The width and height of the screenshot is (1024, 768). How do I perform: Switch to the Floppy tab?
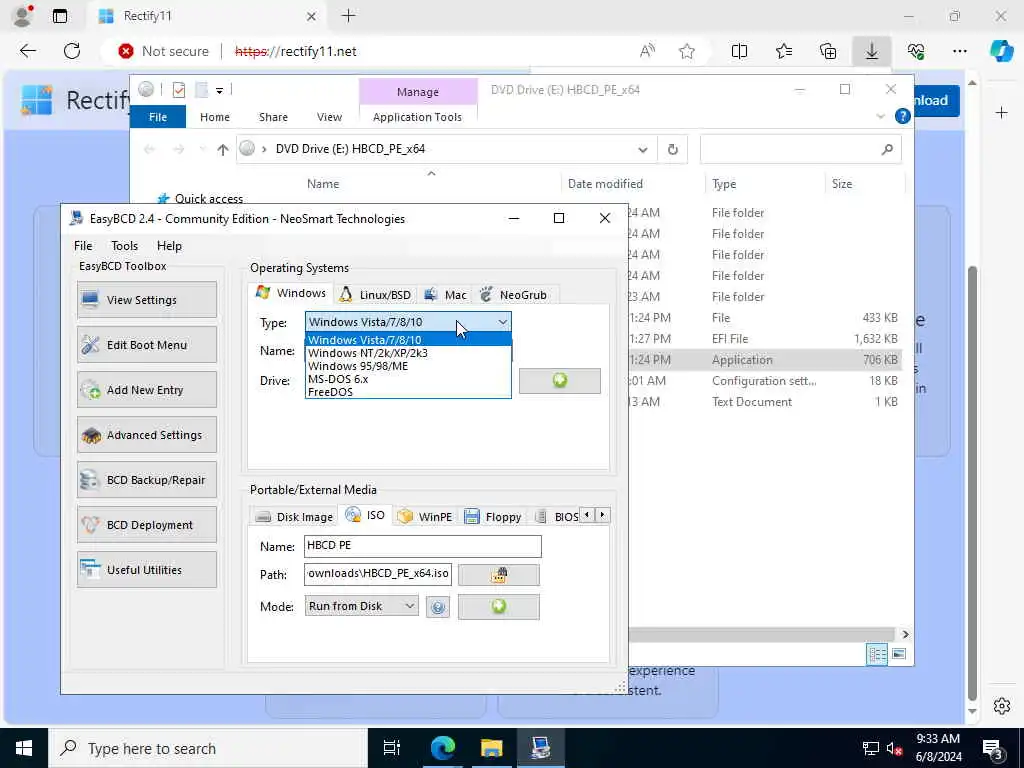[x=492, y=517]
